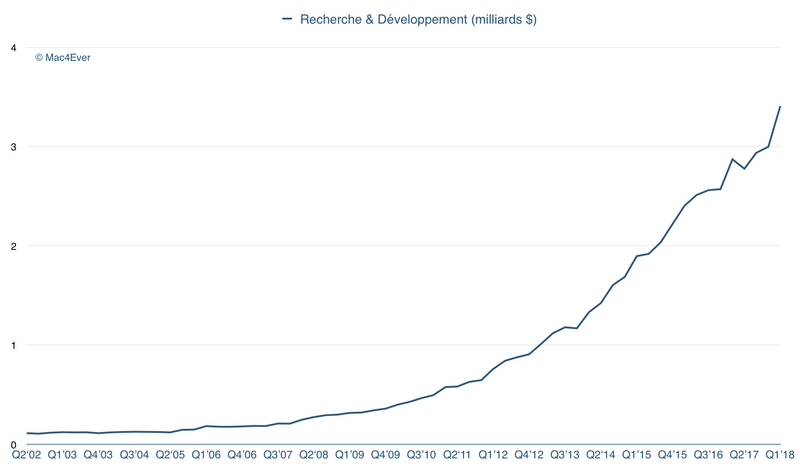Select the Q1'15 x-axis label
The image size is (800, 467).
(x=637, y=455)
